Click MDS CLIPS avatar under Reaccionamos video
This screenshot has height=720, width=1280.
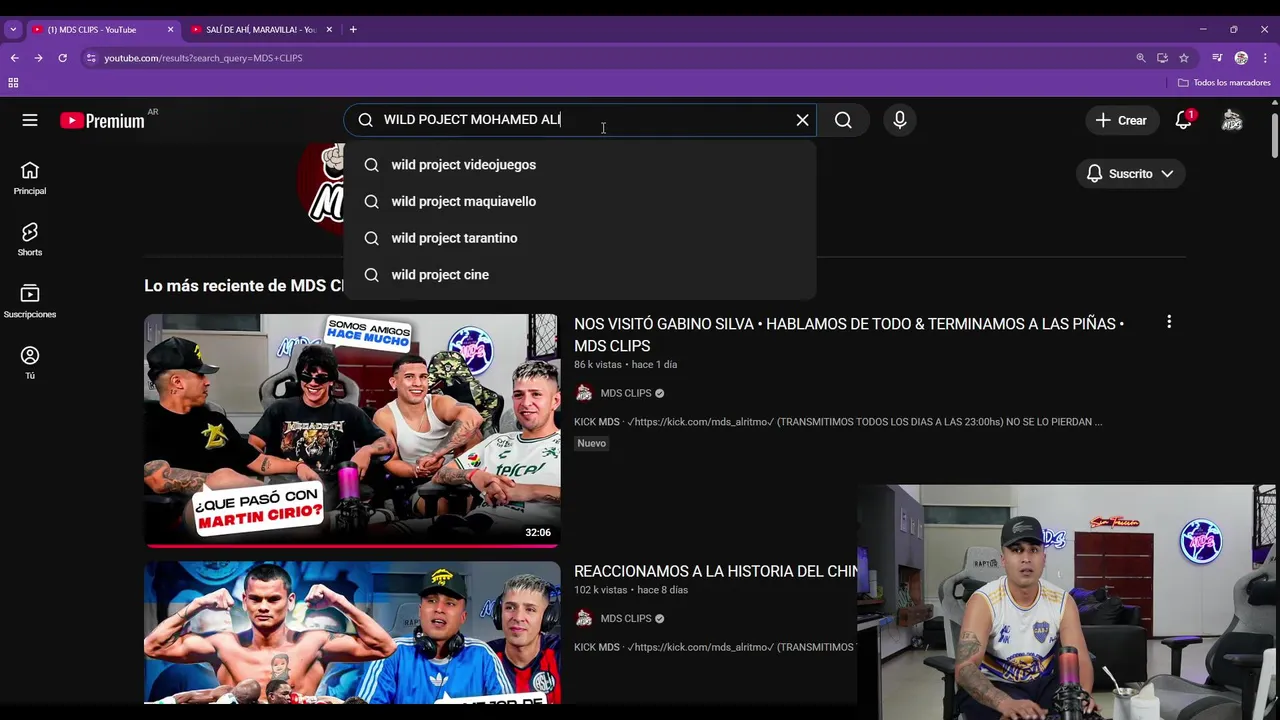click(x=584, y=618)
